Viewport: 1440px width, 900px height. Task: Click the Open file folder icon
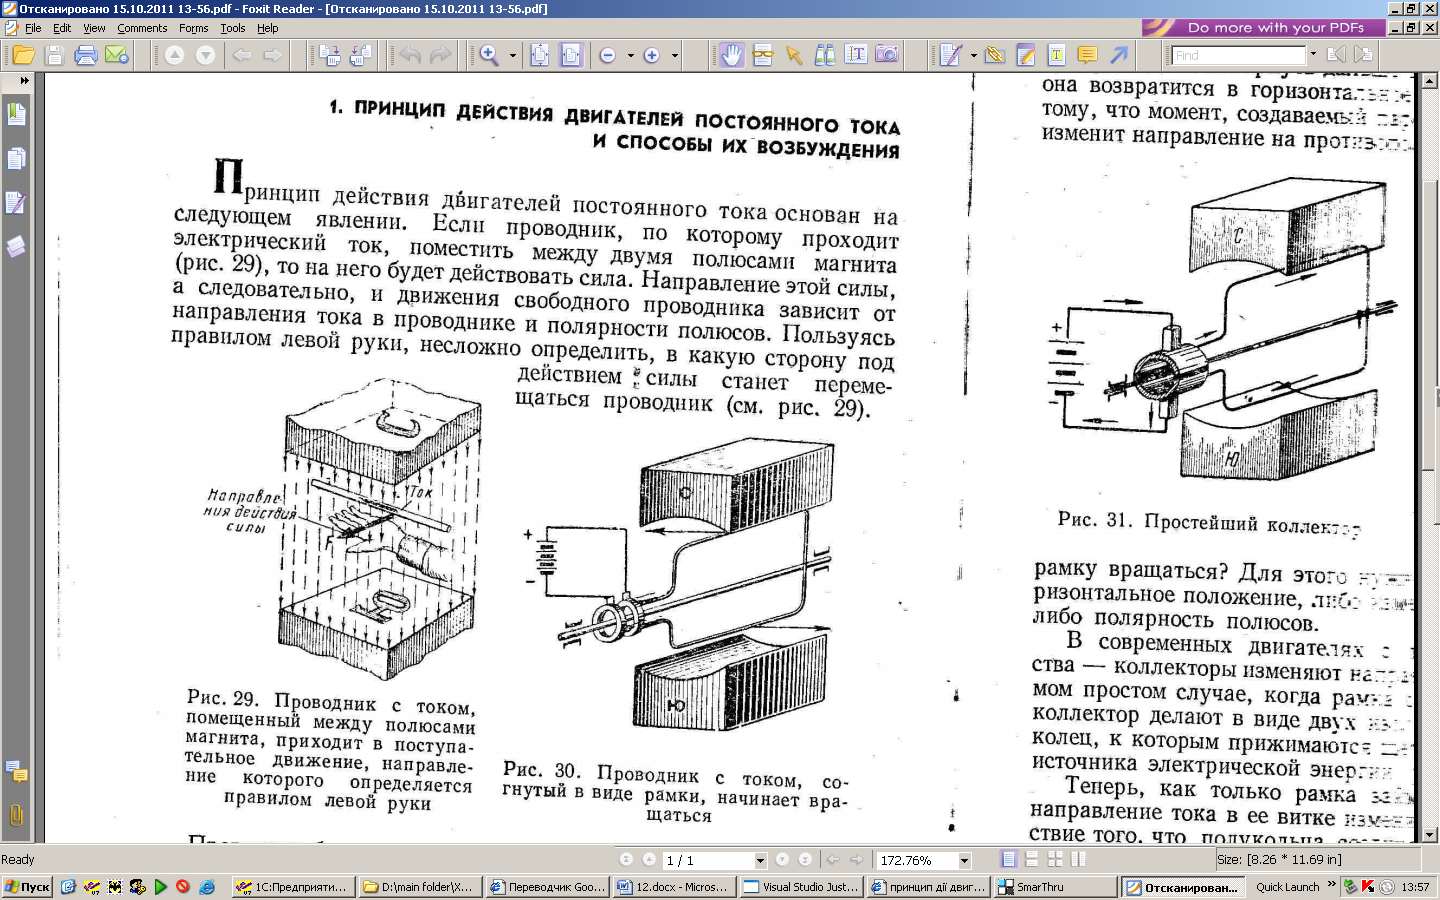click(23, 55)
